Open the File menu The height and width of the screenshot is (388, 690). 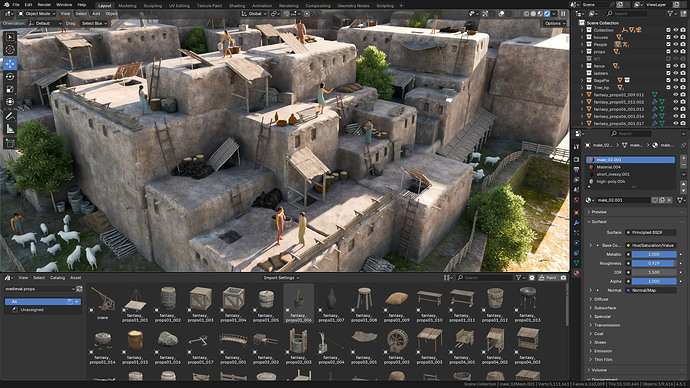click(16, 5)
